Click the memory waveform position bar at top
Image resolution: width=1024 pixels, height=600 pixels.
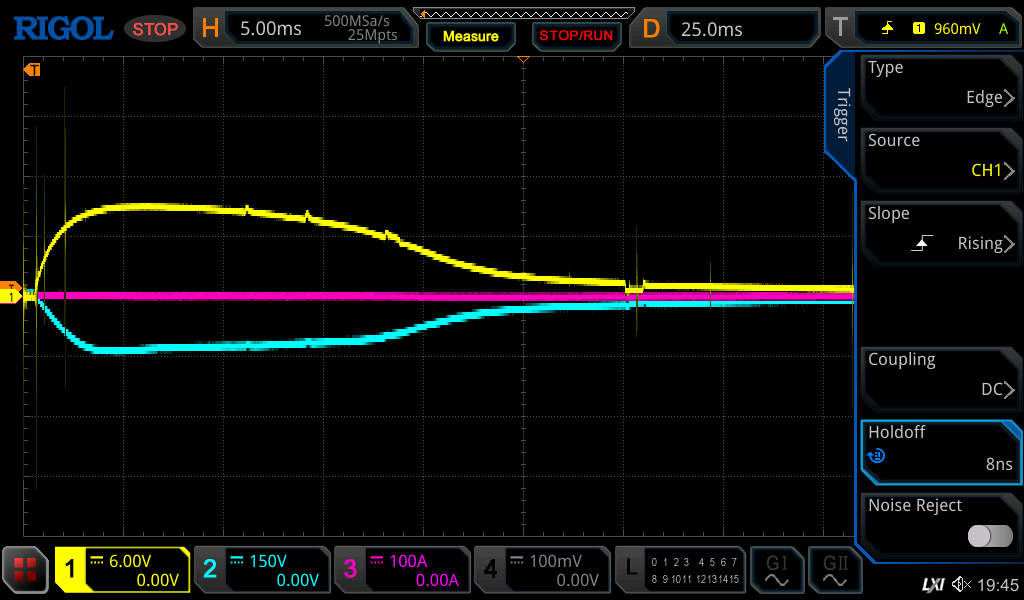tap(524, 14)
